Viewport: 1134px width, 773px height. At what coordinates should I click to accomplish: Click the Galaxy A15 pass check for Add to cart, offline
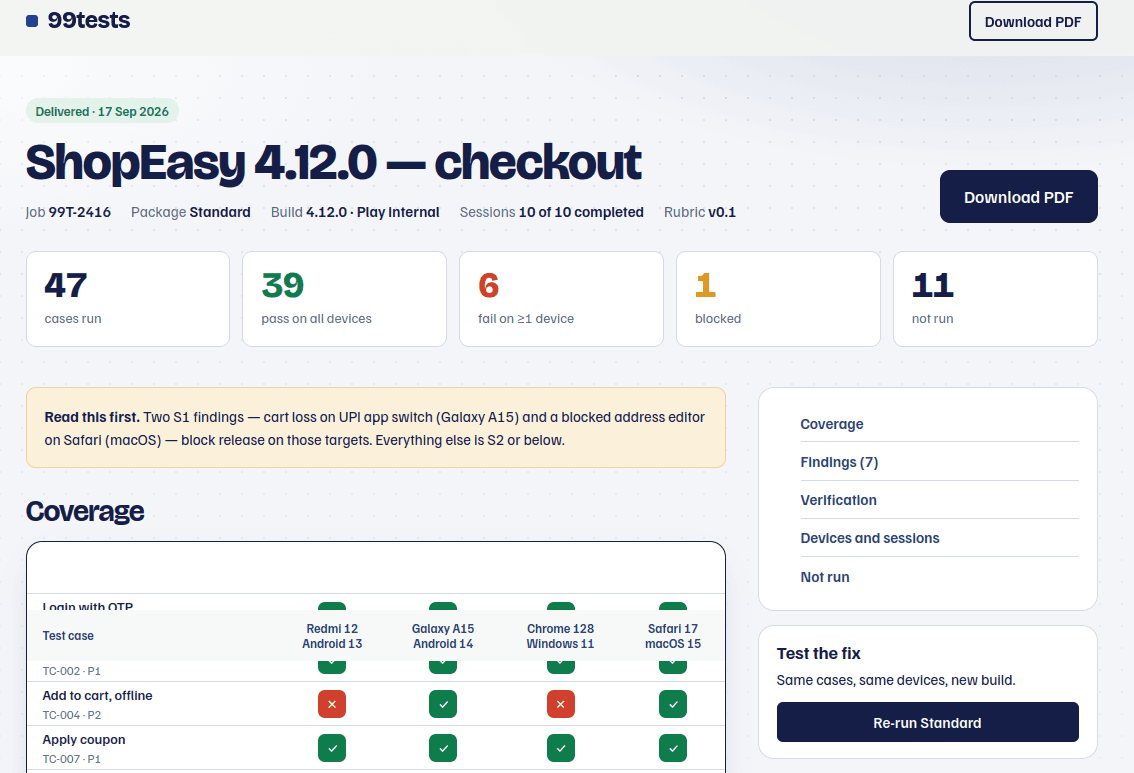pos(443,704)
